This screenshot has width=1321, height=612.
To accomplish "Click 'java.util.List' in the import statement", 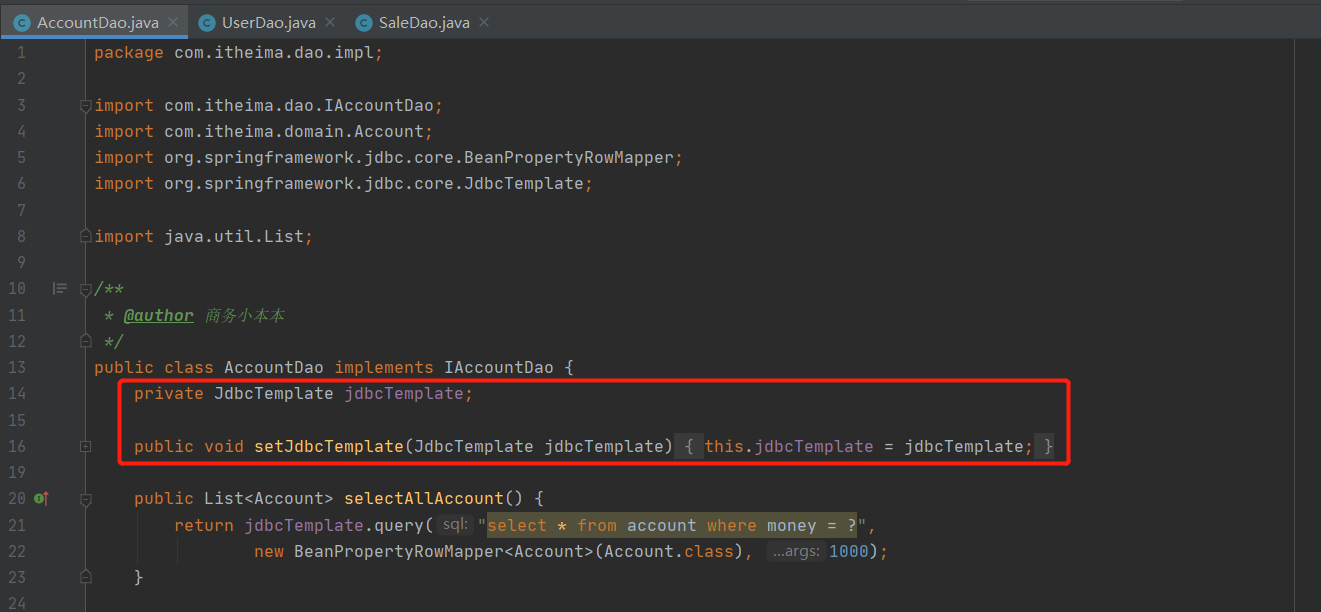I will point(234,237).
